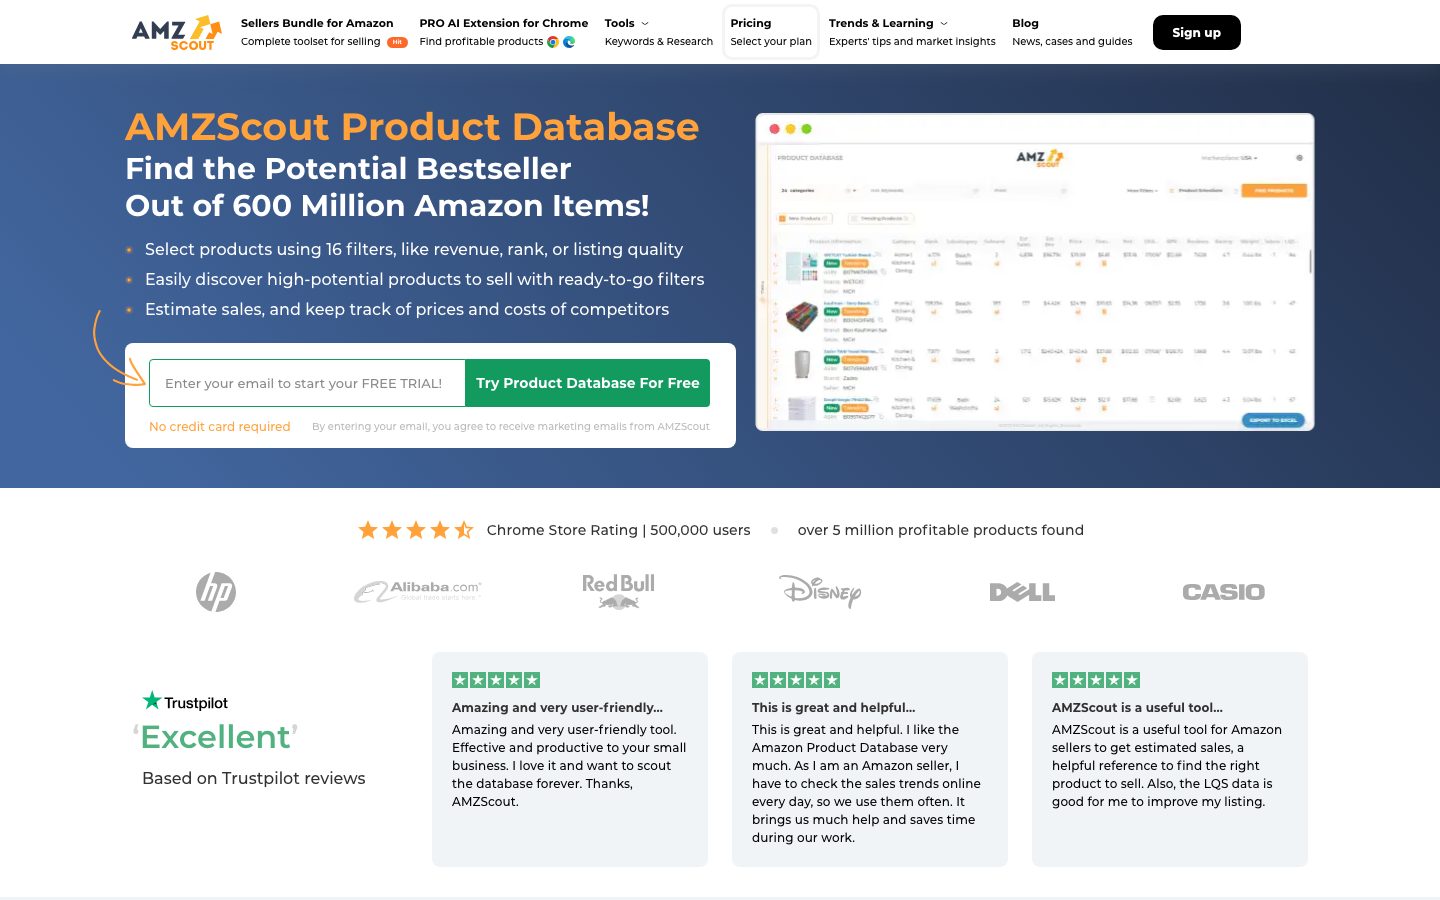Click the Edge browser icon under PRO AI Extension
The width and height of the screenshot is (1440, 900).
point(569,42)
